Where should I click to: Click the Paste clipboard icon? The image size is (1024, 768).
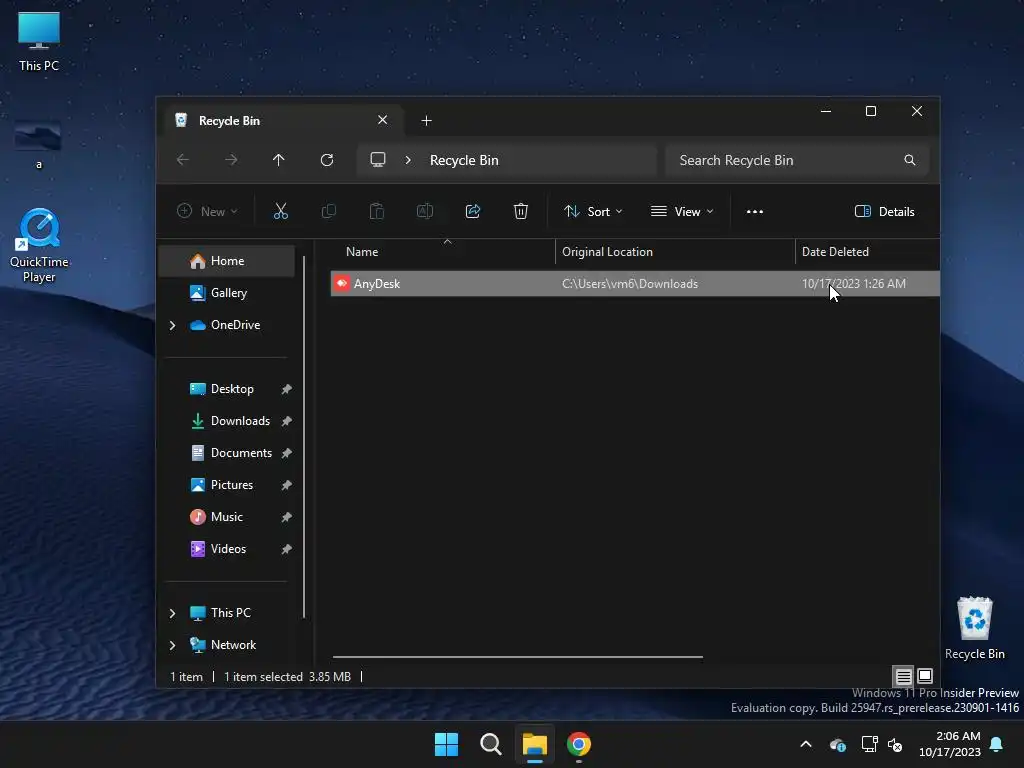click(x=377, y=211)
